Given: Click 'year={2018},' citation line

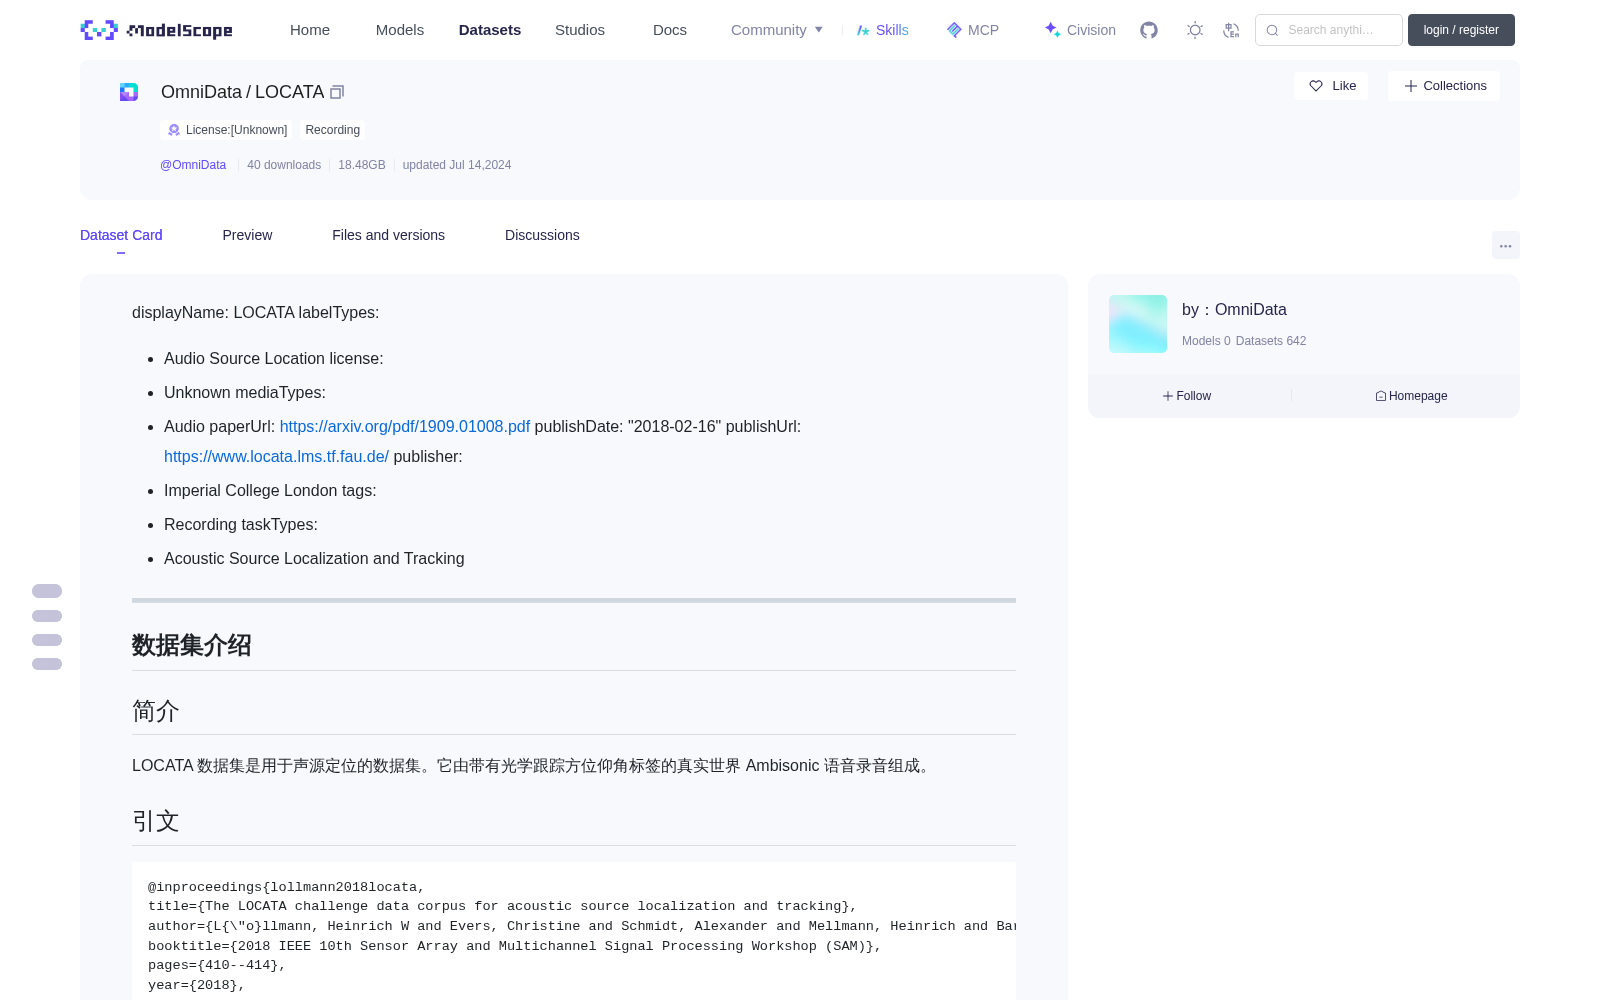Looking at the screenshot, I should coord(197,985).
